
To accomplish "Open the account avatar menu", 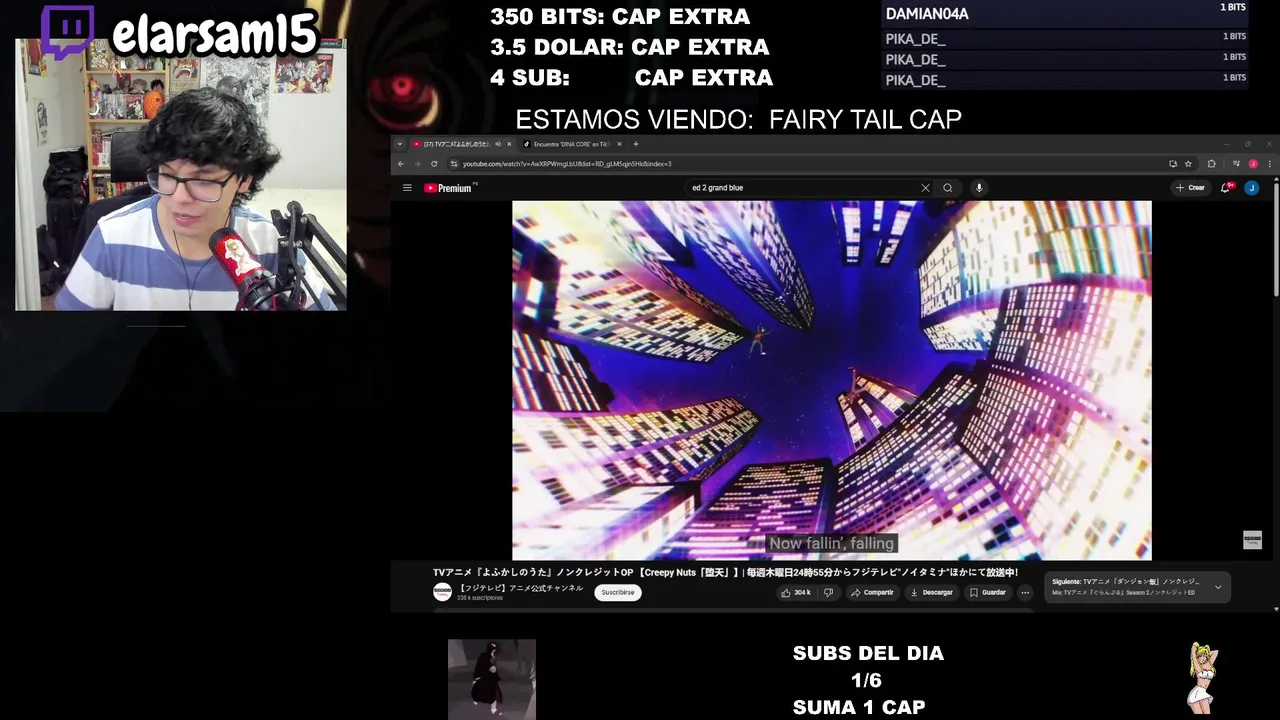I will (1252, 188).
